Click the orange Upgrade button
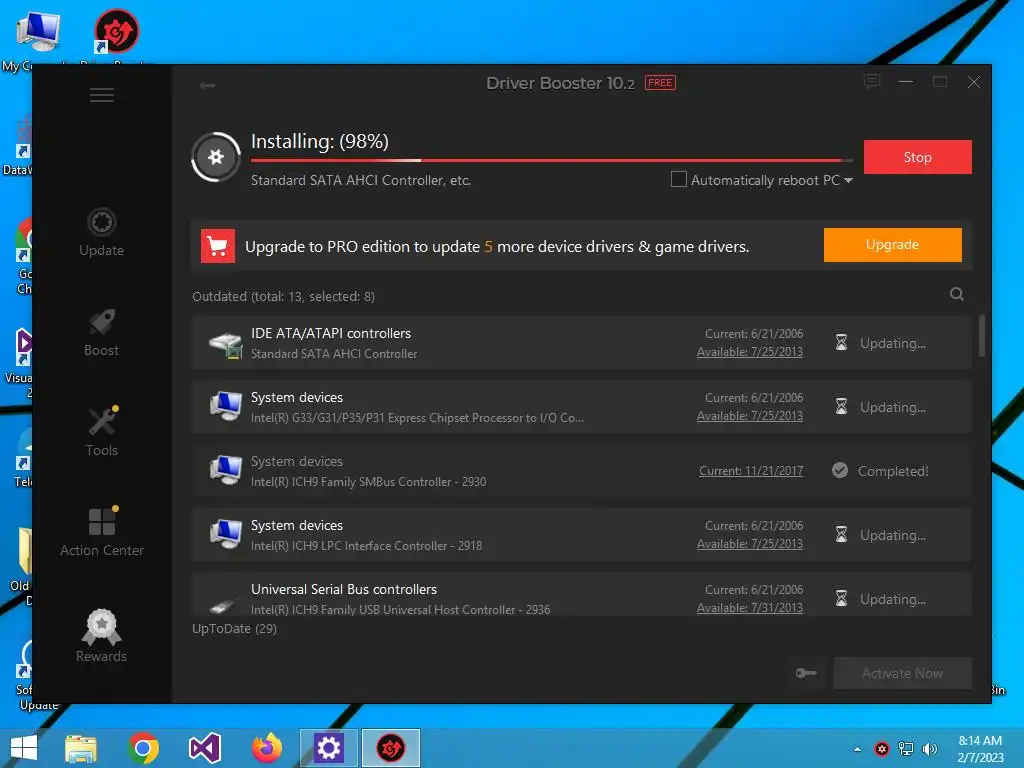1024x768 pixels. click(892, 245)
